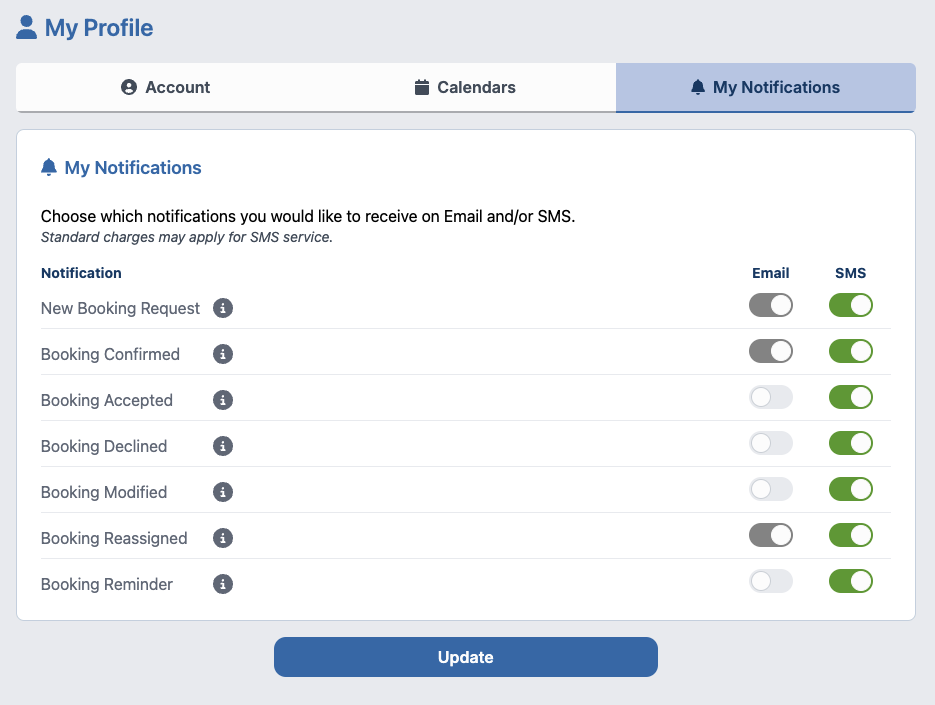Click the My Profile user icon
Image resolution: width=935 pixels, height=705 pixels.
coord(27,27)
